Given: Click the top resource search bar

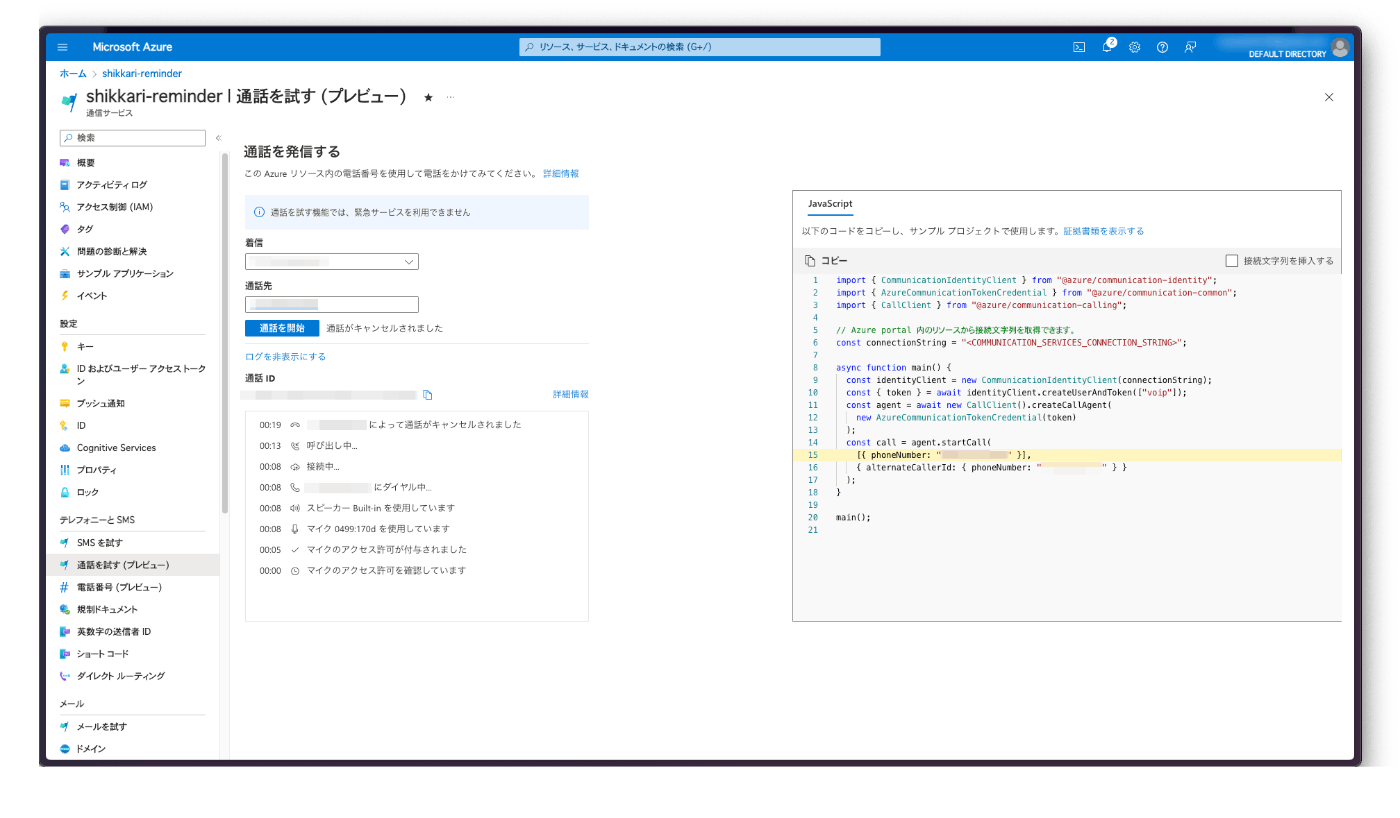Looking at the screenshot, I should coord(700,47).
